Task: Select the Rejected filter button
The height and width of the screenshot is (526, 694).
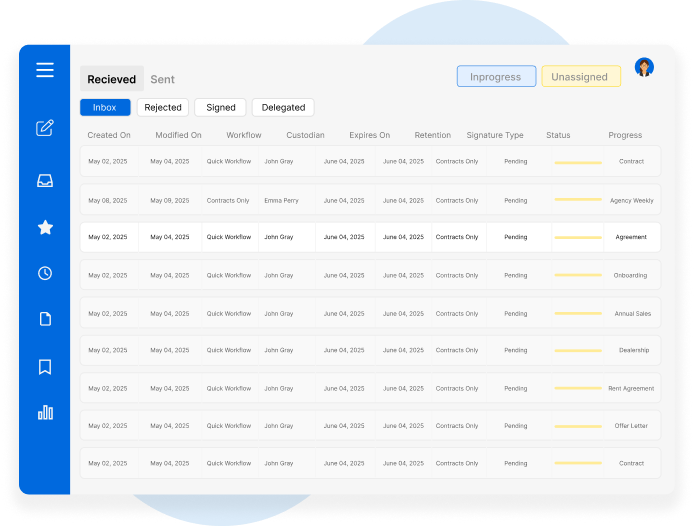Action: point(163,108)
